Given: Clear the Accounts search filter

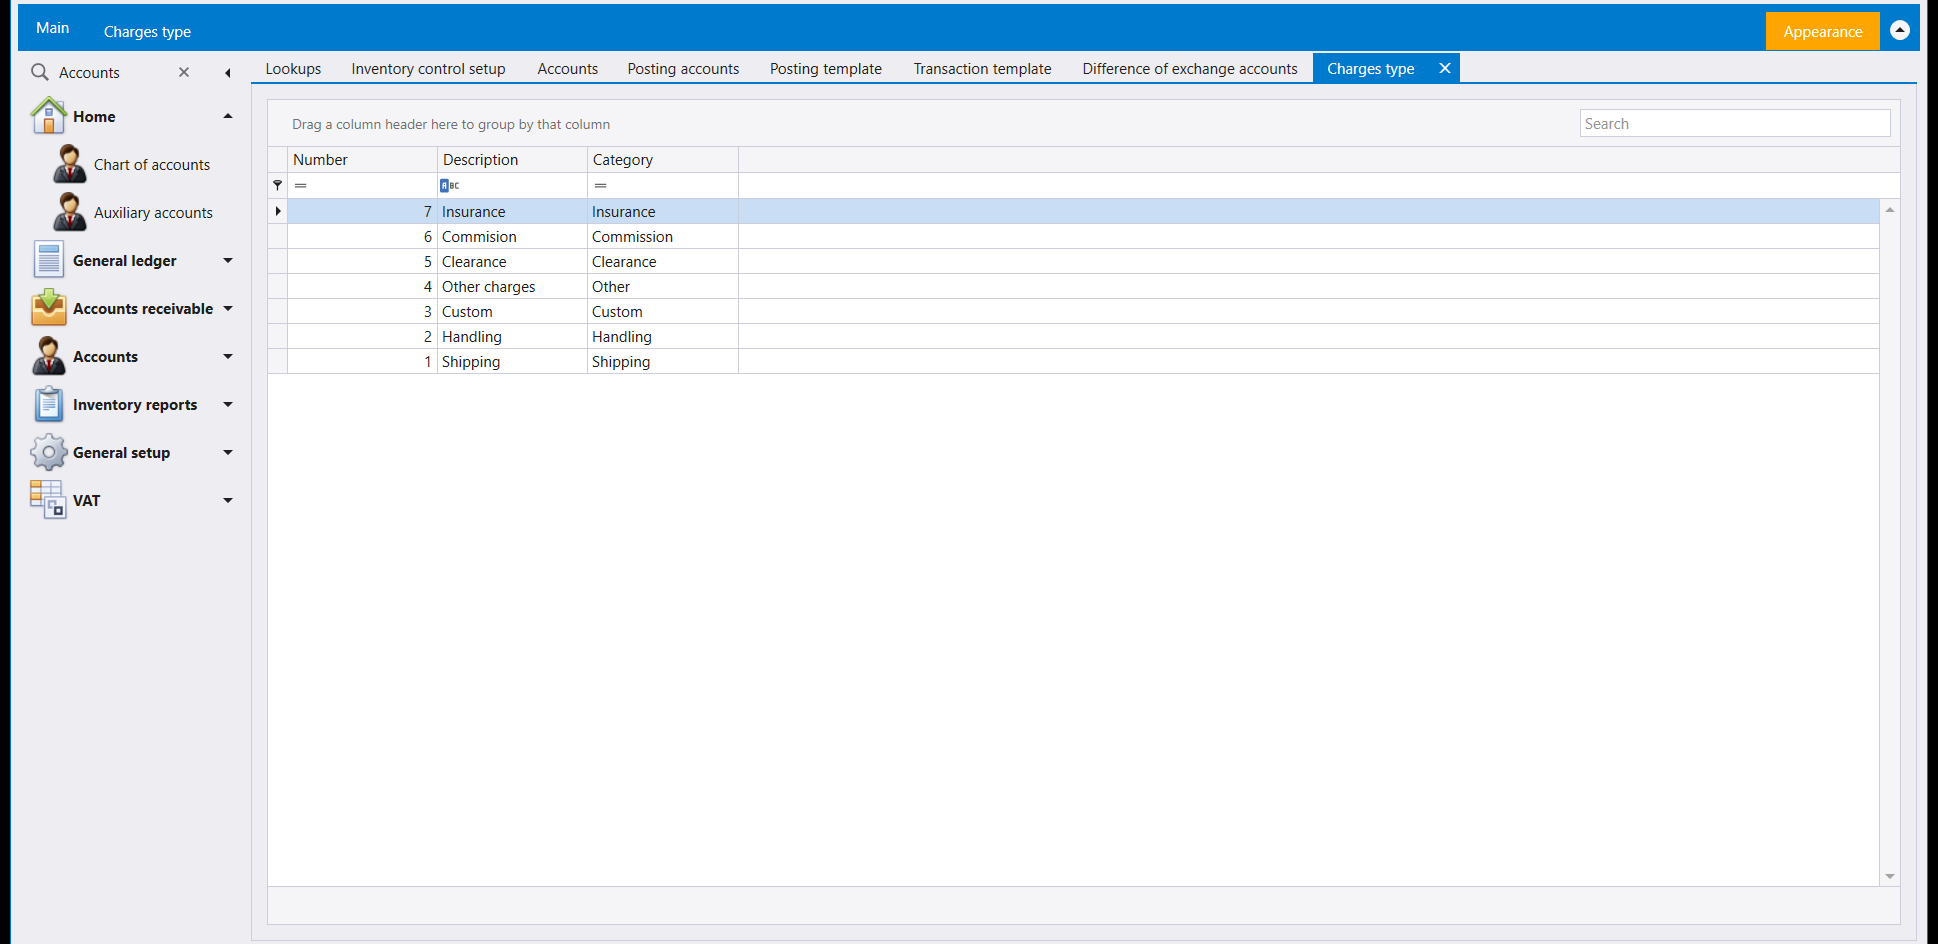Looking at the screenshot, I should click(184, 72).
